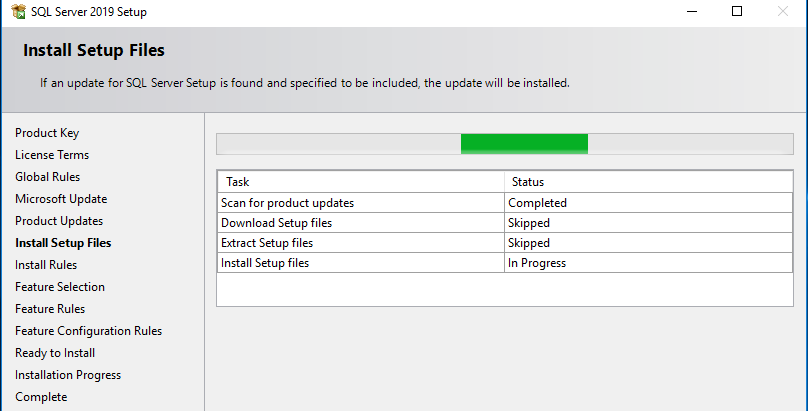The height and width of the screenshot is (411, 808).
Task: Select the Install Rules step
Action: pos(46,265)
